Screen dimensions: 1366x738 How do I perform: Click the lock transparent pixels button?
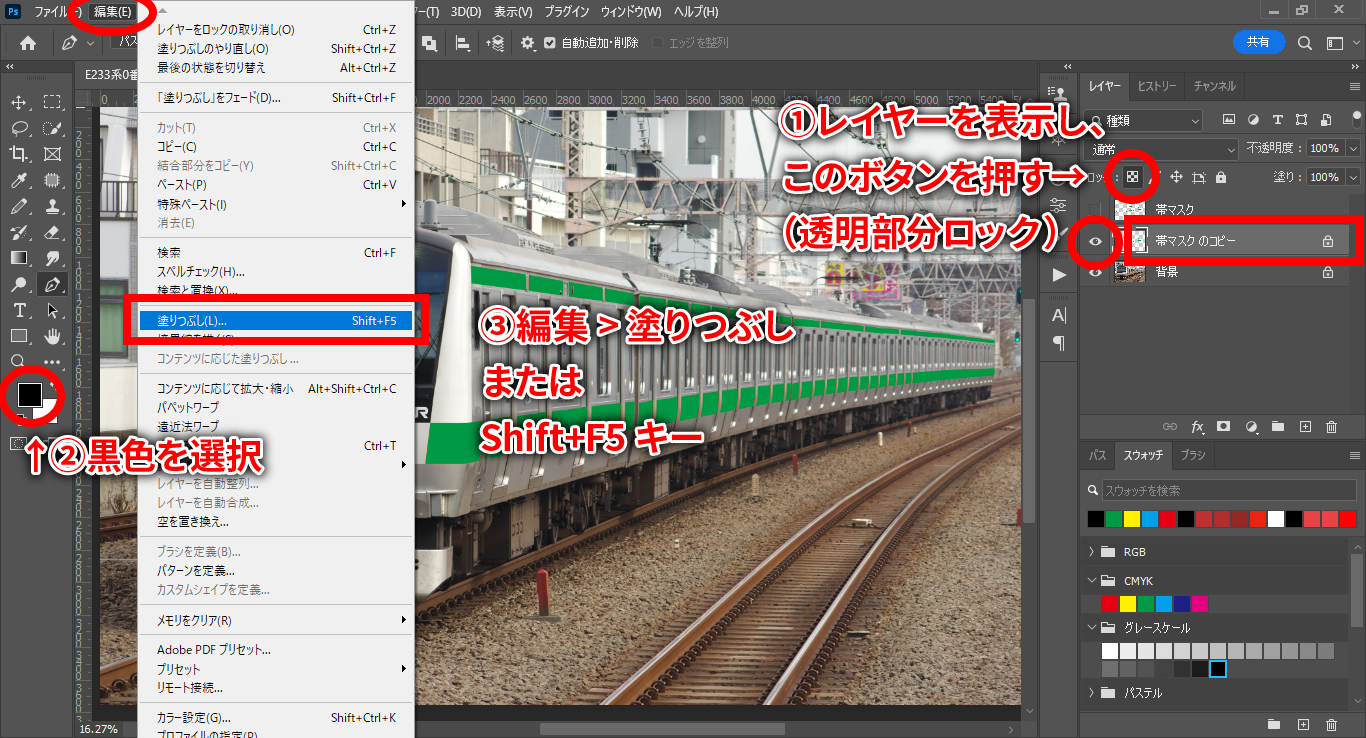1132,177
